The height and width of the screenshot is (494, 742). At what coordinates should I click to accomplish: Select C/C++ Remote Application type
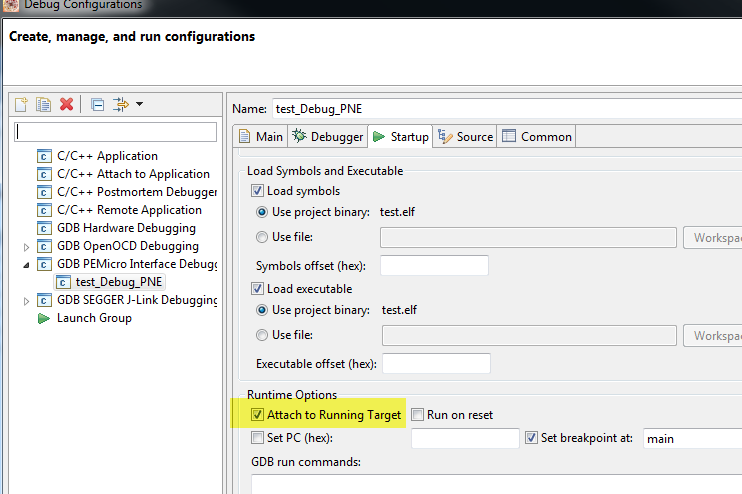(x=129, y=210)
